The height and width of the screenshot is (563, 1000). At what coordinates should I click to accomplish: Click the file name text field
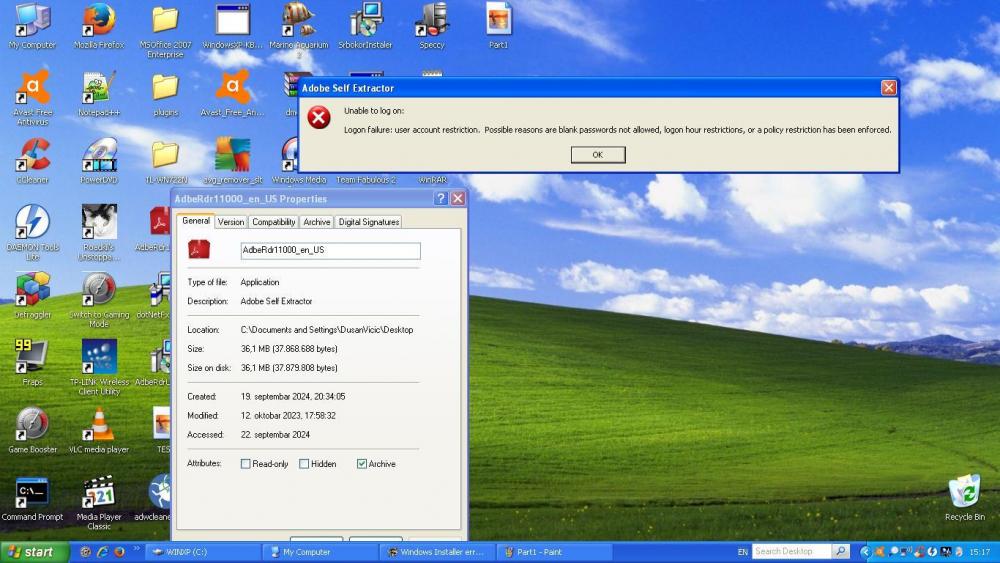tap(330, 250)
